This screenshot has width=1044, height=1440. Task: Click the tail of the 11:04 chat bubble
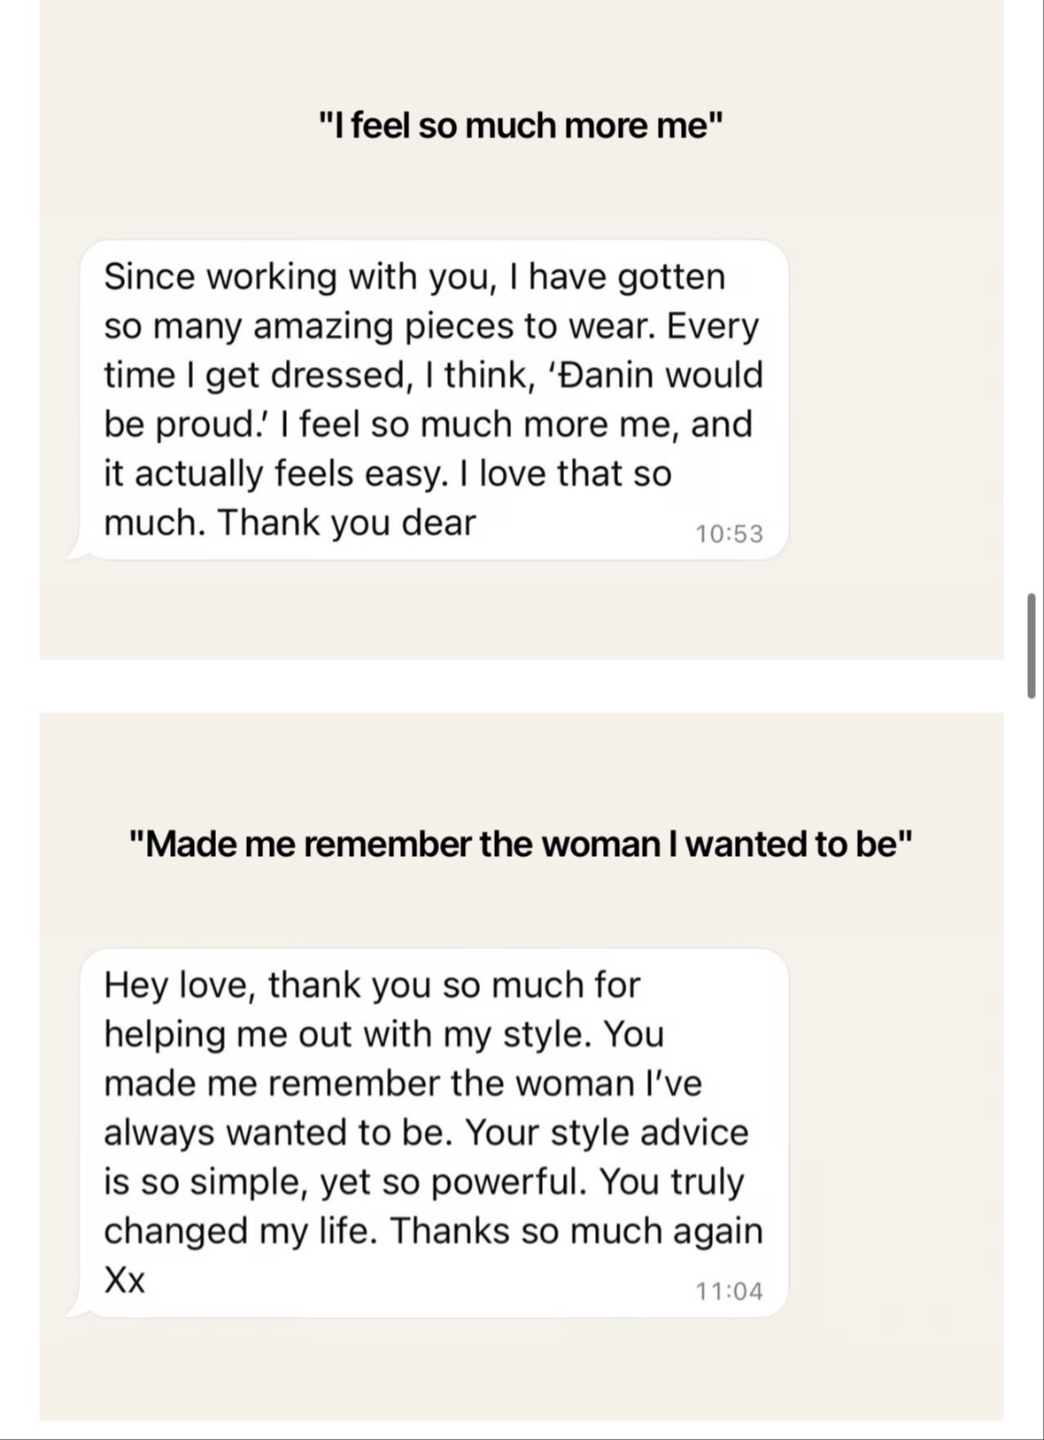[76, 1307]
